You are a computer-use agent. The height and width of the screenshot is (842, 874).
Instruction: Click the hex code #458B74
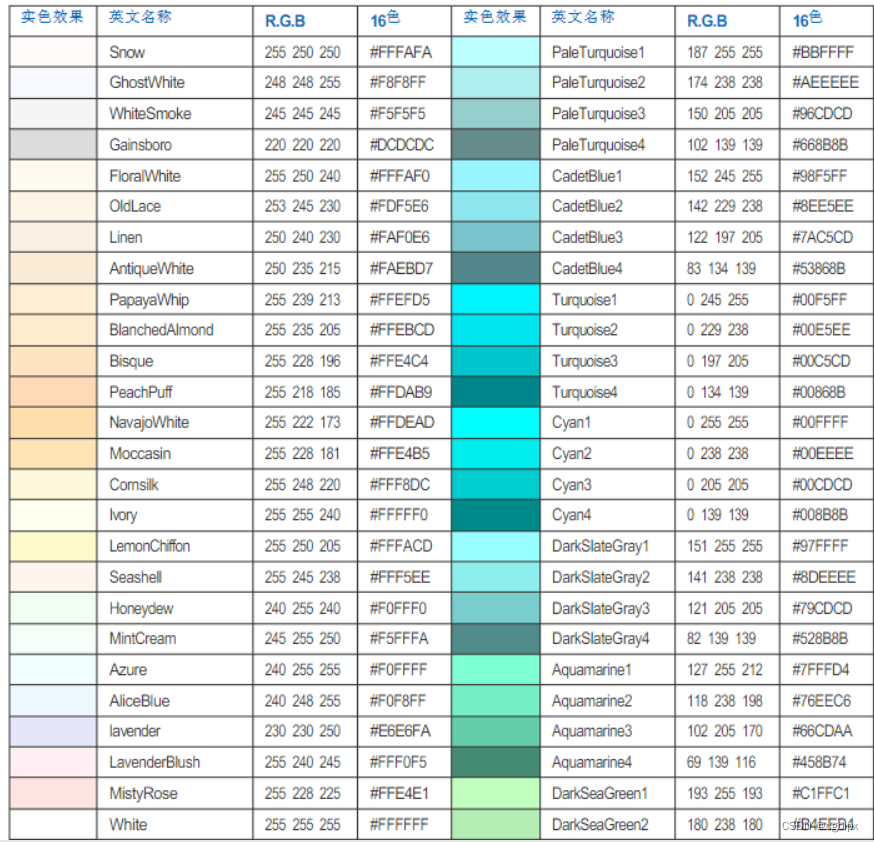(819, 762)
